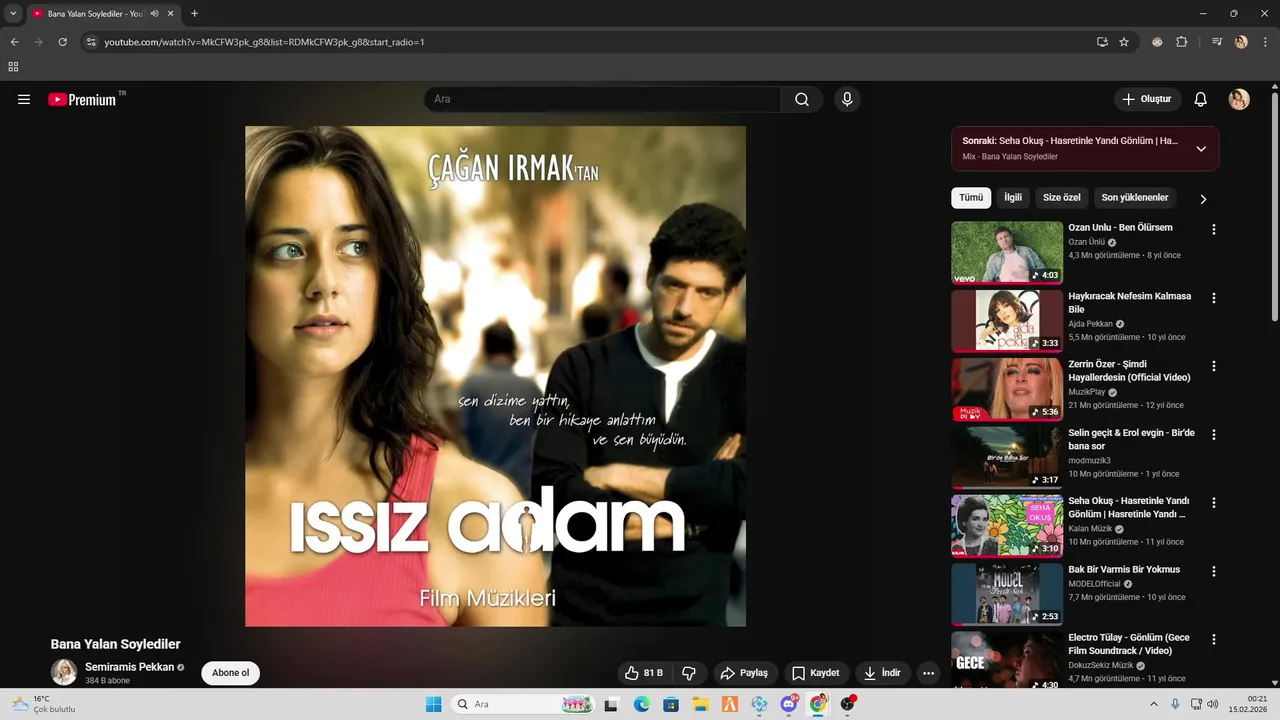This screenshot has height=720, width=1280.
Task: Go to YouTube Premium home logo
Action: pos(82,99)
